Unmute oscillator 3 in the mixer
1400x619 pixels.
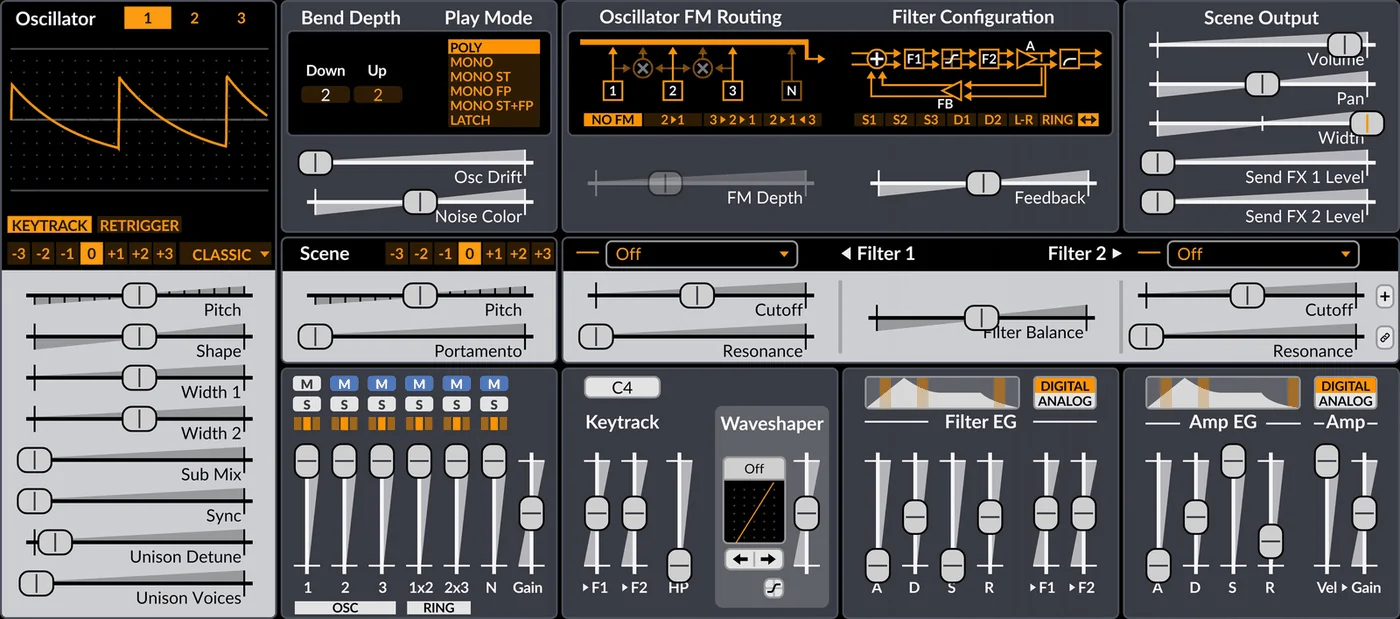tap(381, 384)
